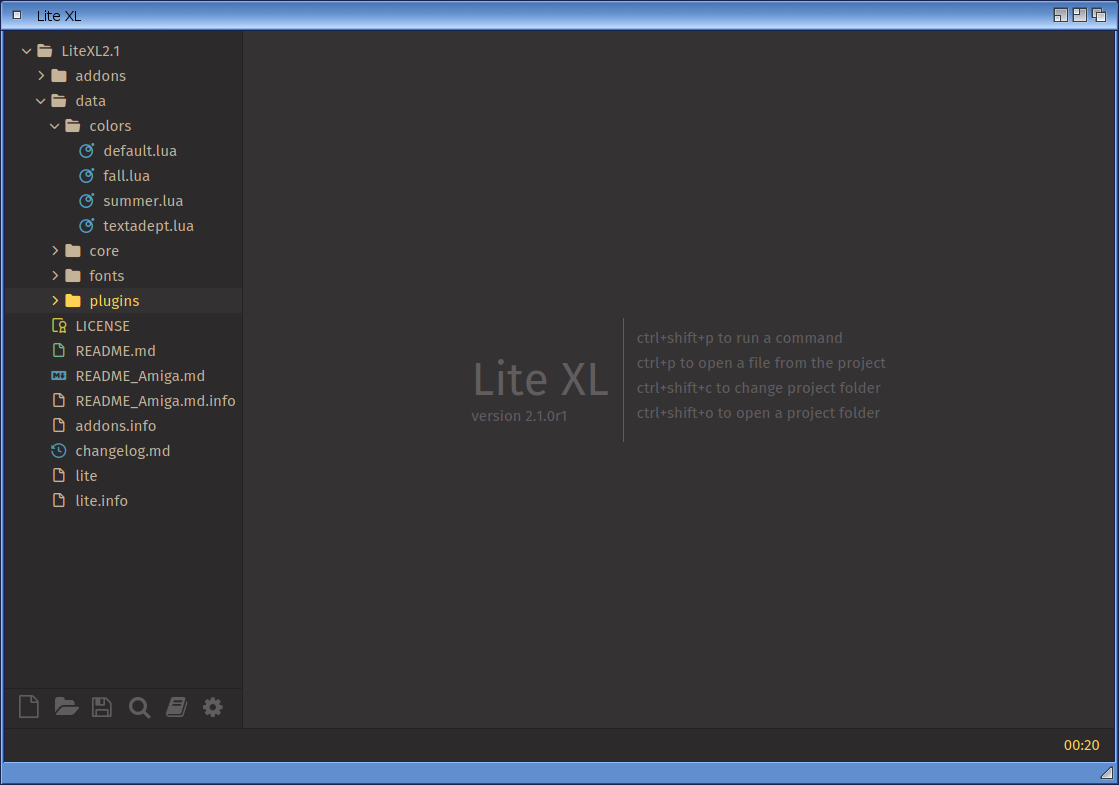Click the file icon beside lite.info
This screenshot has height=785, width=1119.
(x=59, y=500)
